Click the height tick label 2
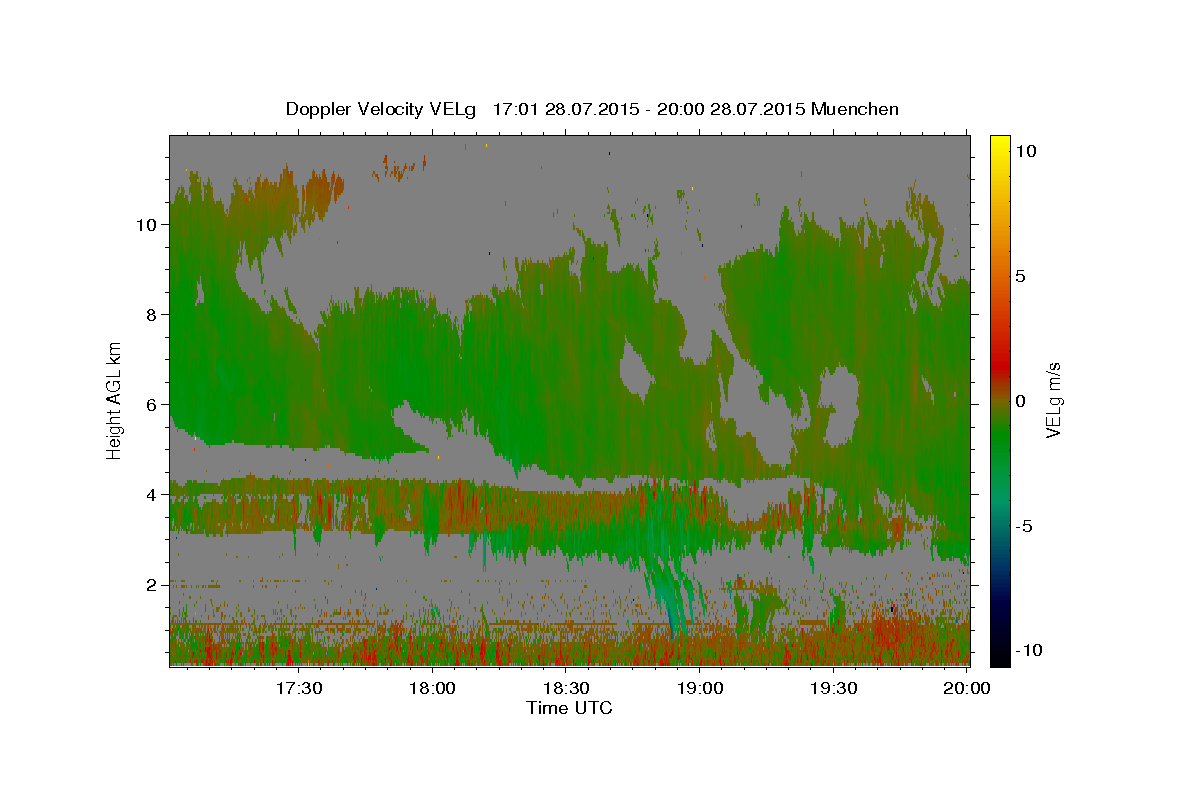This screenshot has width=1200, height=800. [151, 584]
